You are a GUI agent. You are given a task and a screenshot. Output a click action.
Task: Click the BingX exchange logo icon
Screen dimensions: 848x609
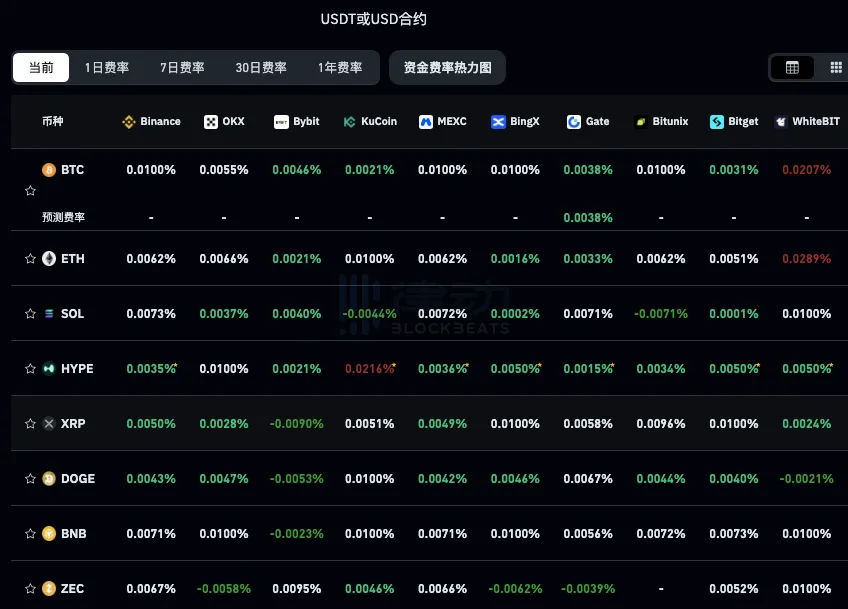(498, 122)
